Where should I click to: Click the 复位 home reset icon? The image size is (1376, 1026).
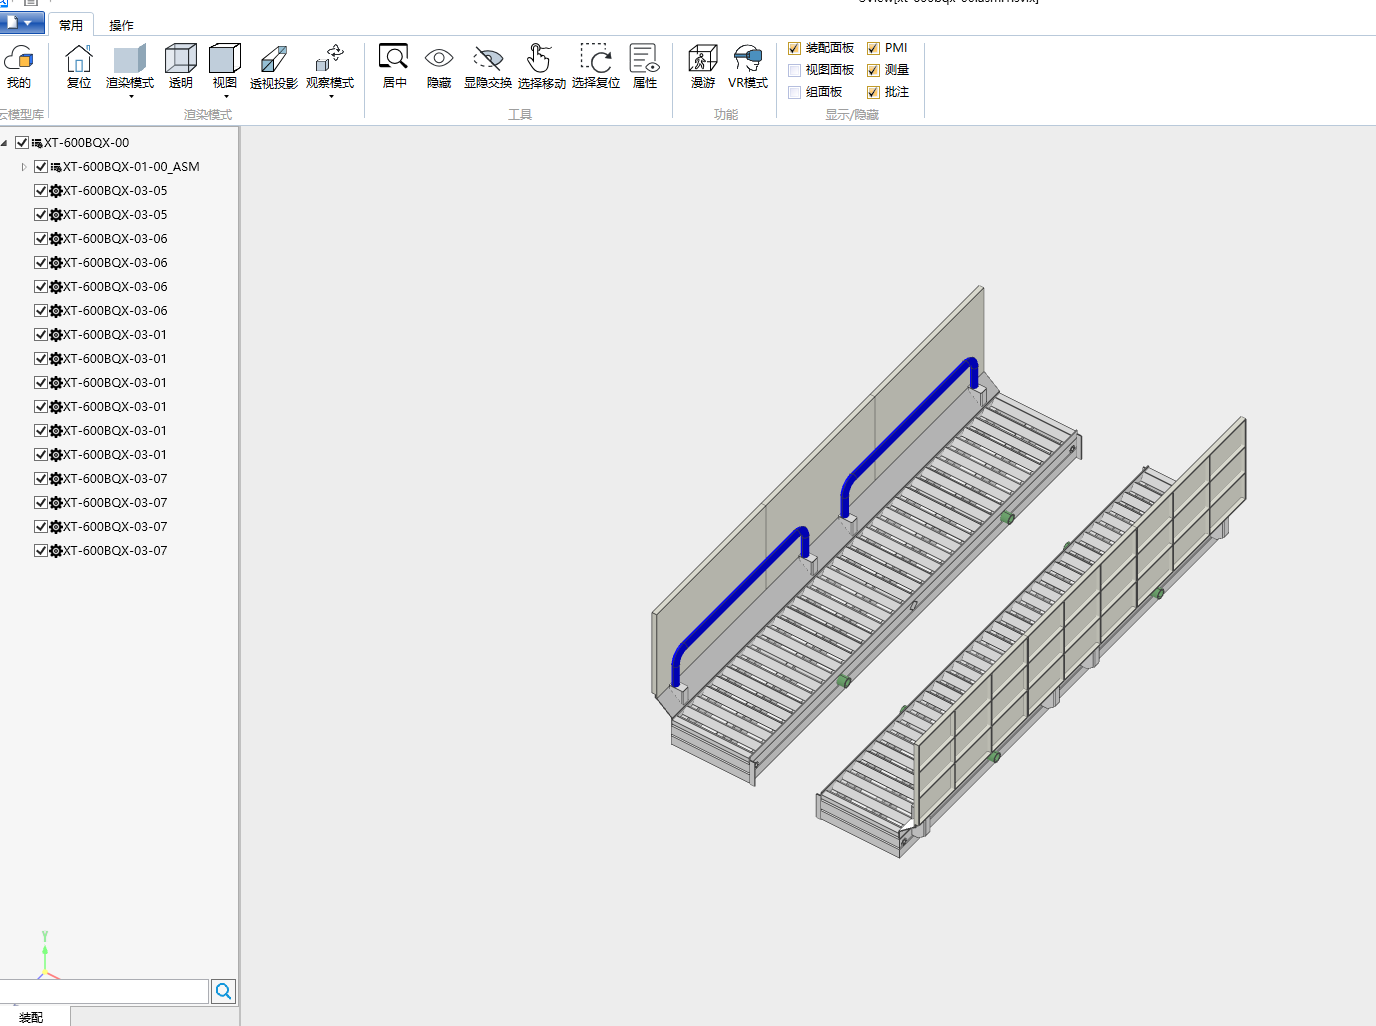79,59
